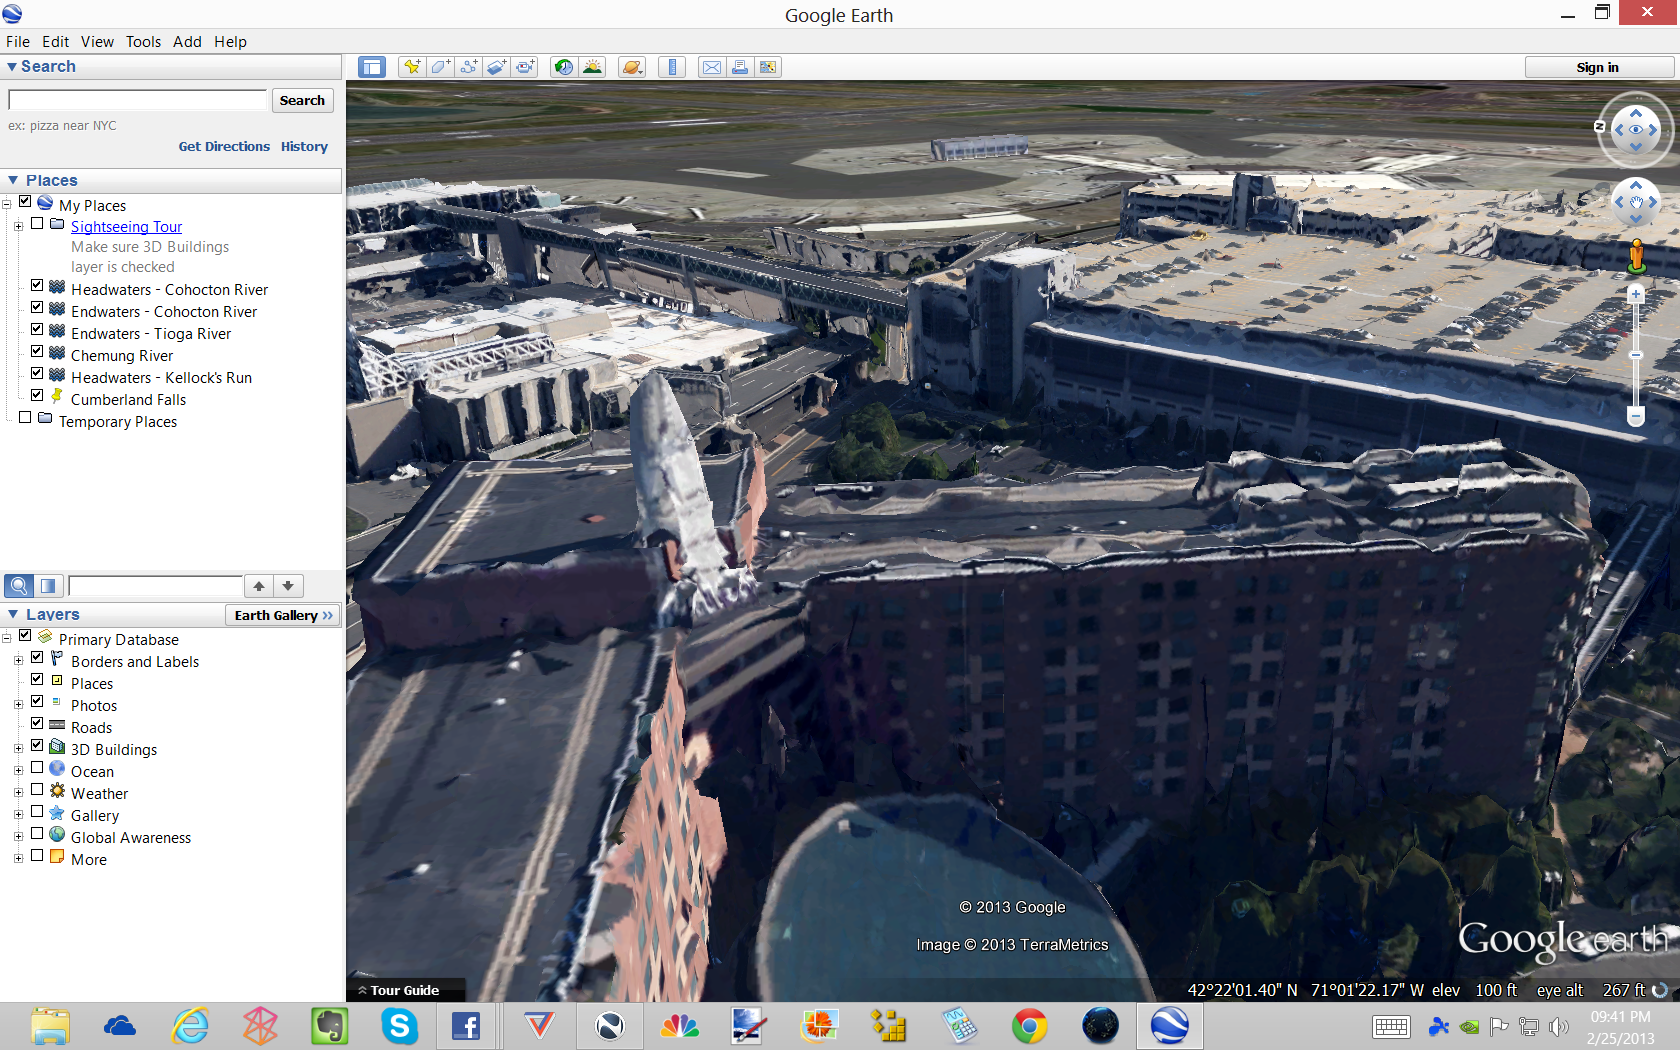Expand the Sightseeing Tour folder
This screenshot has width=1680, height=1050.
(x=18, y=227)
